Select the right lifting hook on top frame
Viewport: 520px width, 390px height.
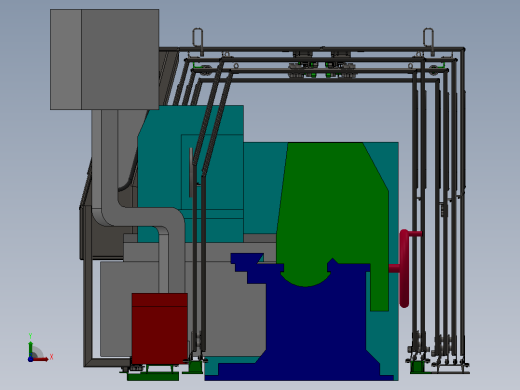428,38
